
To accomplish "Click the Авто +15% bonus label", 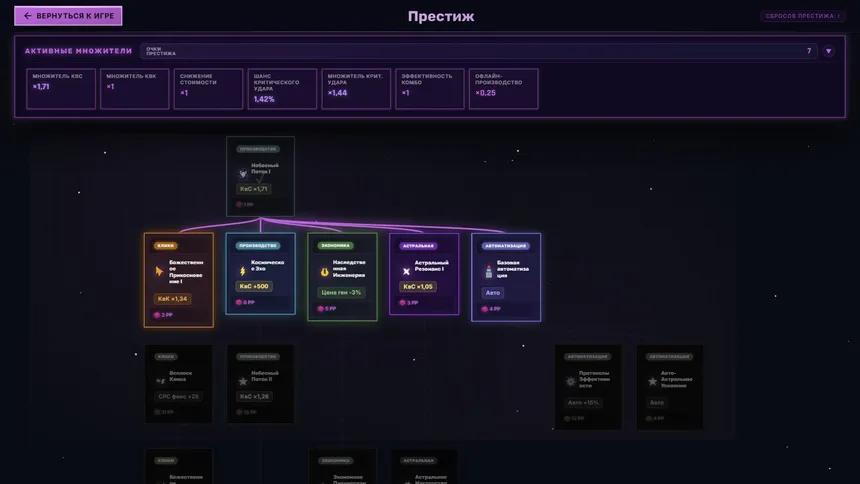I will 583,403.
